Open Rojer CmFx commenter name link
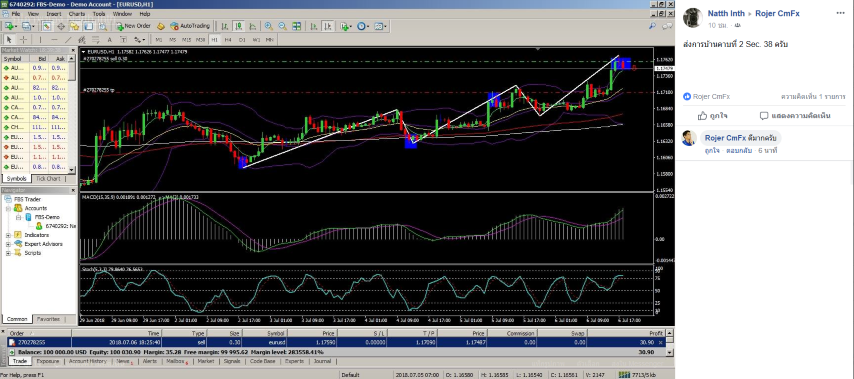This screenshot has width=854, height=379. pyautogui.click(x=726, y=138)
